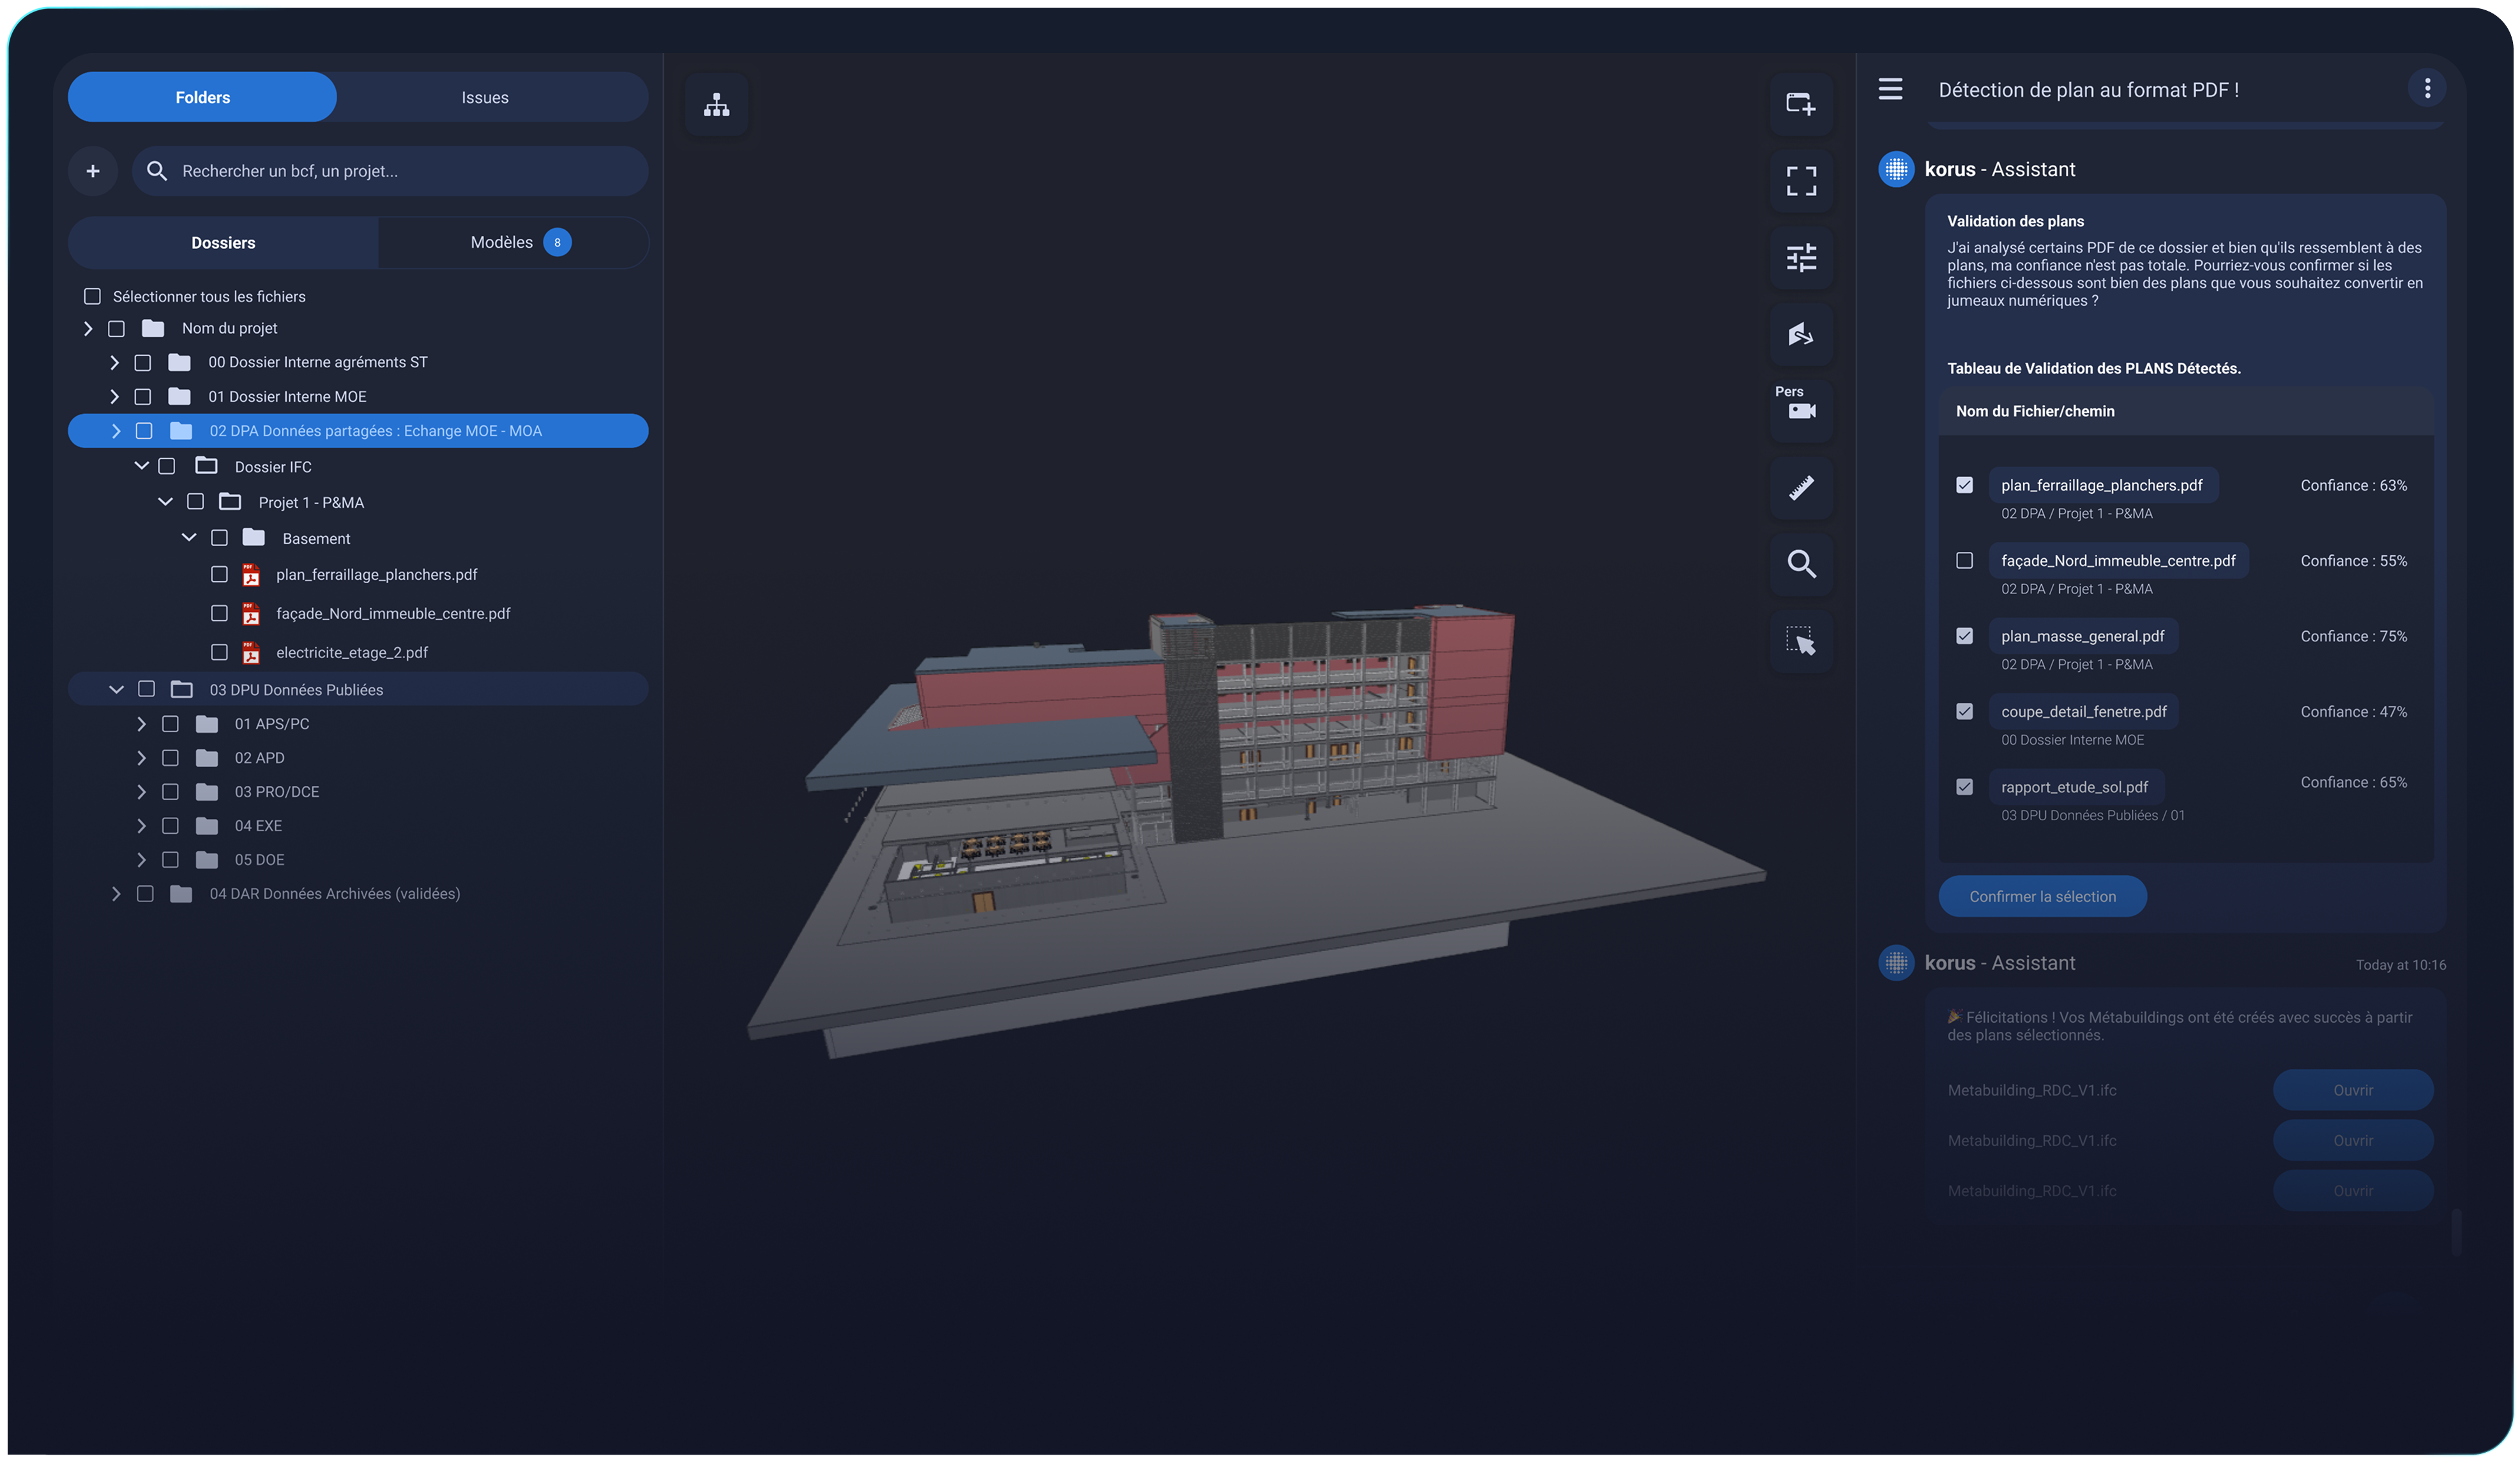Click the Projet 1 - P&MA folder icon
Screen dimensions: 2520x1461
coord(230,502)
